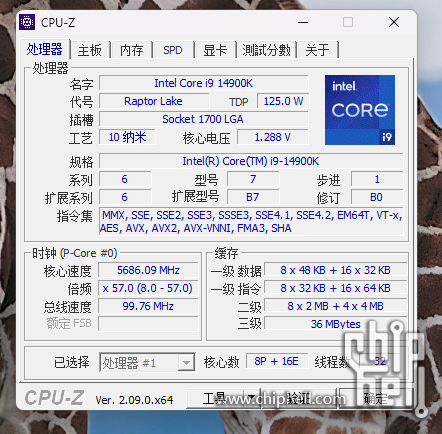Switch to the 主板 tab

click(x=90, y=50)
